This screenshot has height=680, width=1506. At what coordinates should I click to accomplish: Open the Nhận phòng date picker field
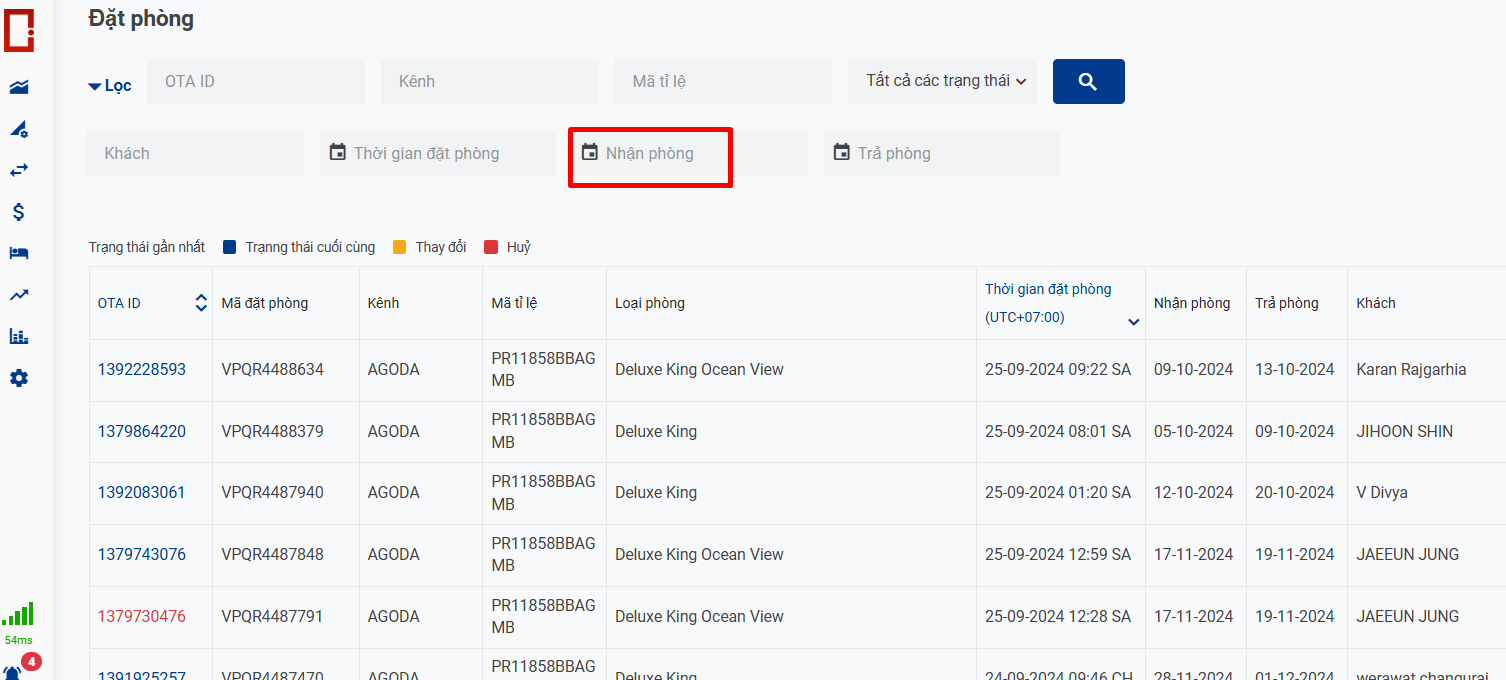coord(688,154)
